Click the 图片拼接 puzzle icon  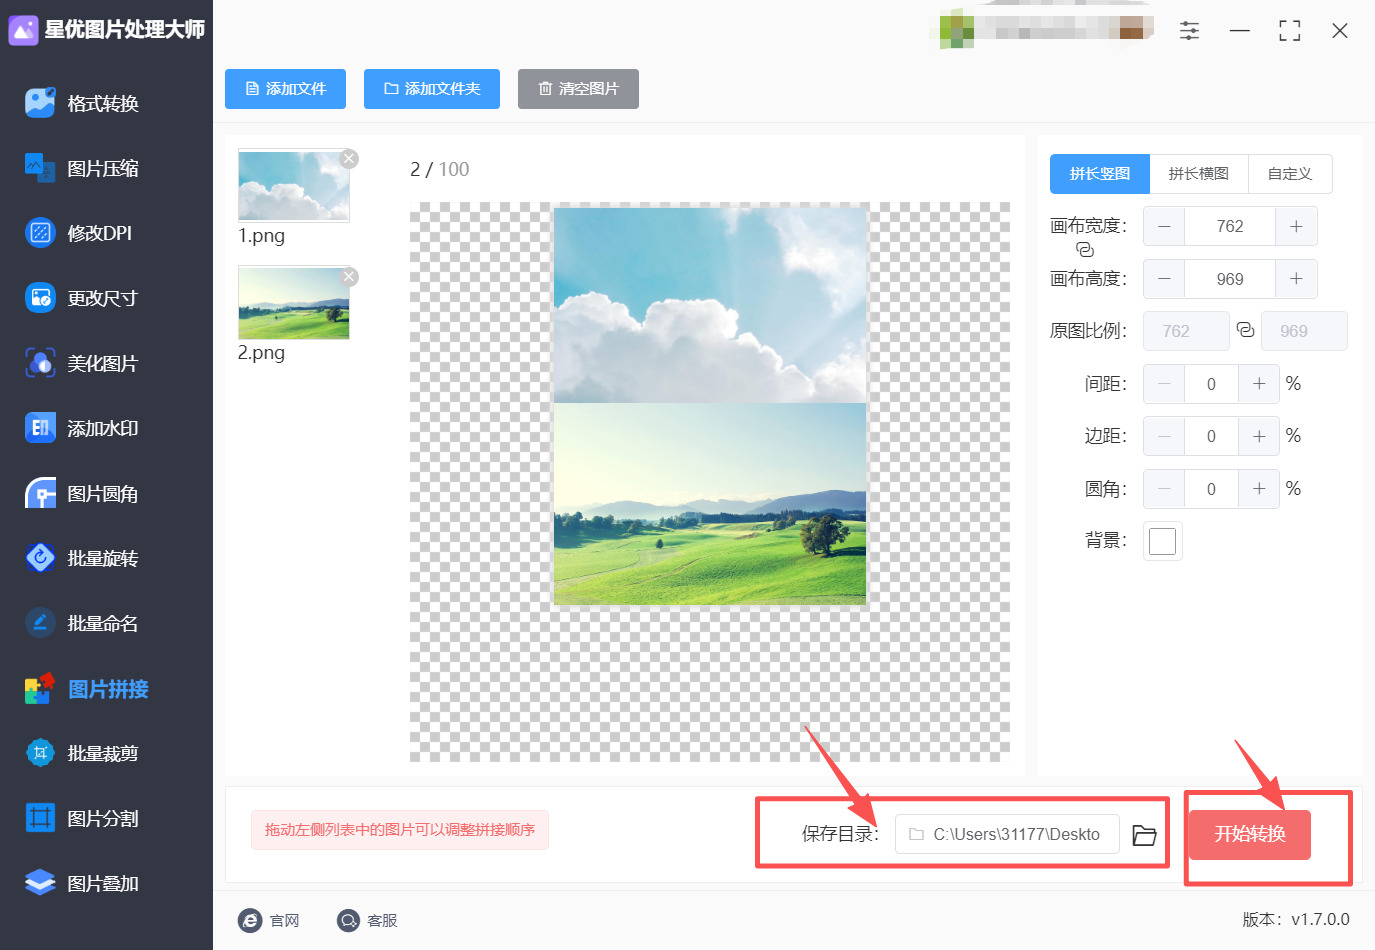click(40, 688)
